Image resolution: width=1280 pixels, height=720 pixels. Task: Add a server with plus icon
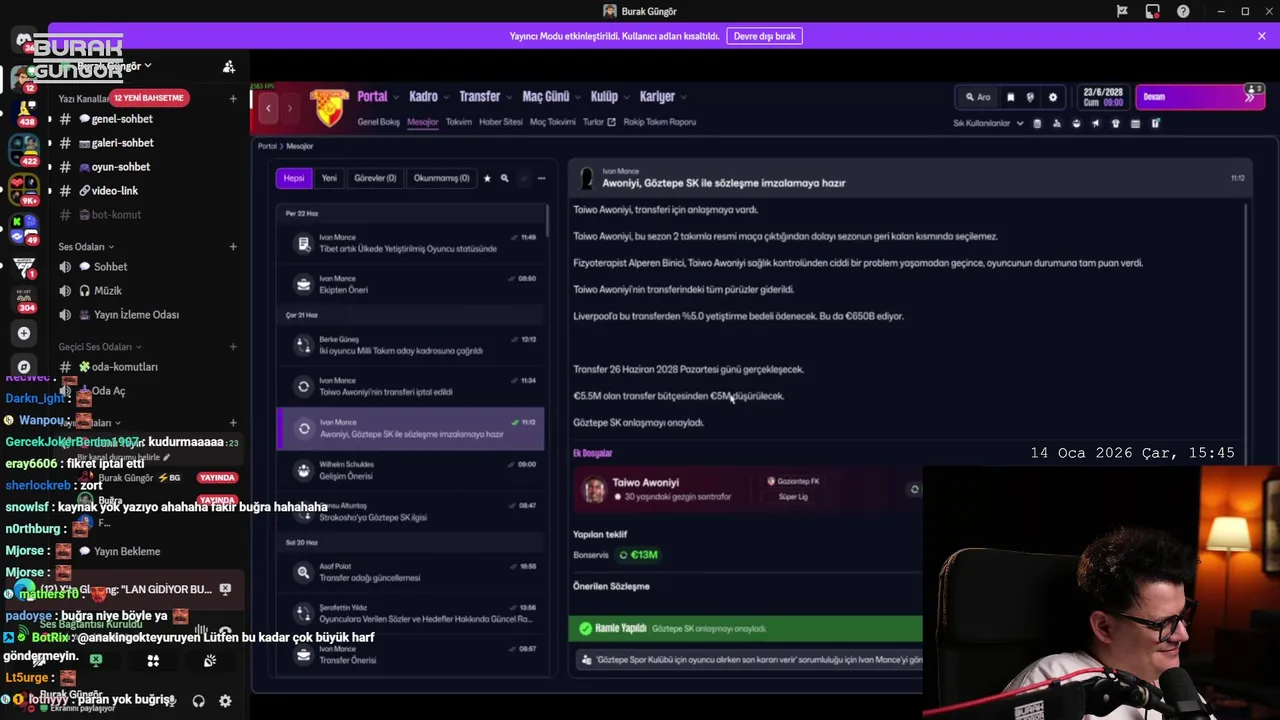click(x=24, y=333)
